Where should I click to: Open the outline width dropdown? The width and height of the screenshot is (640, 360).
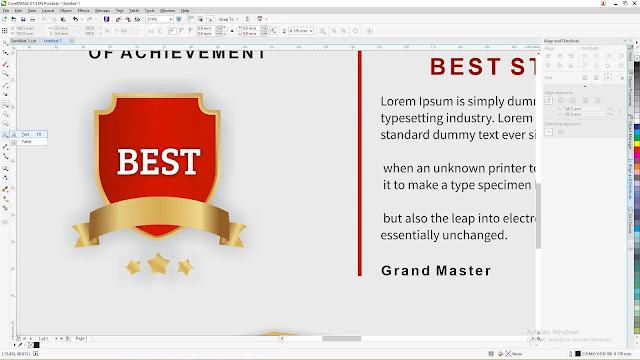pos(311,31)
